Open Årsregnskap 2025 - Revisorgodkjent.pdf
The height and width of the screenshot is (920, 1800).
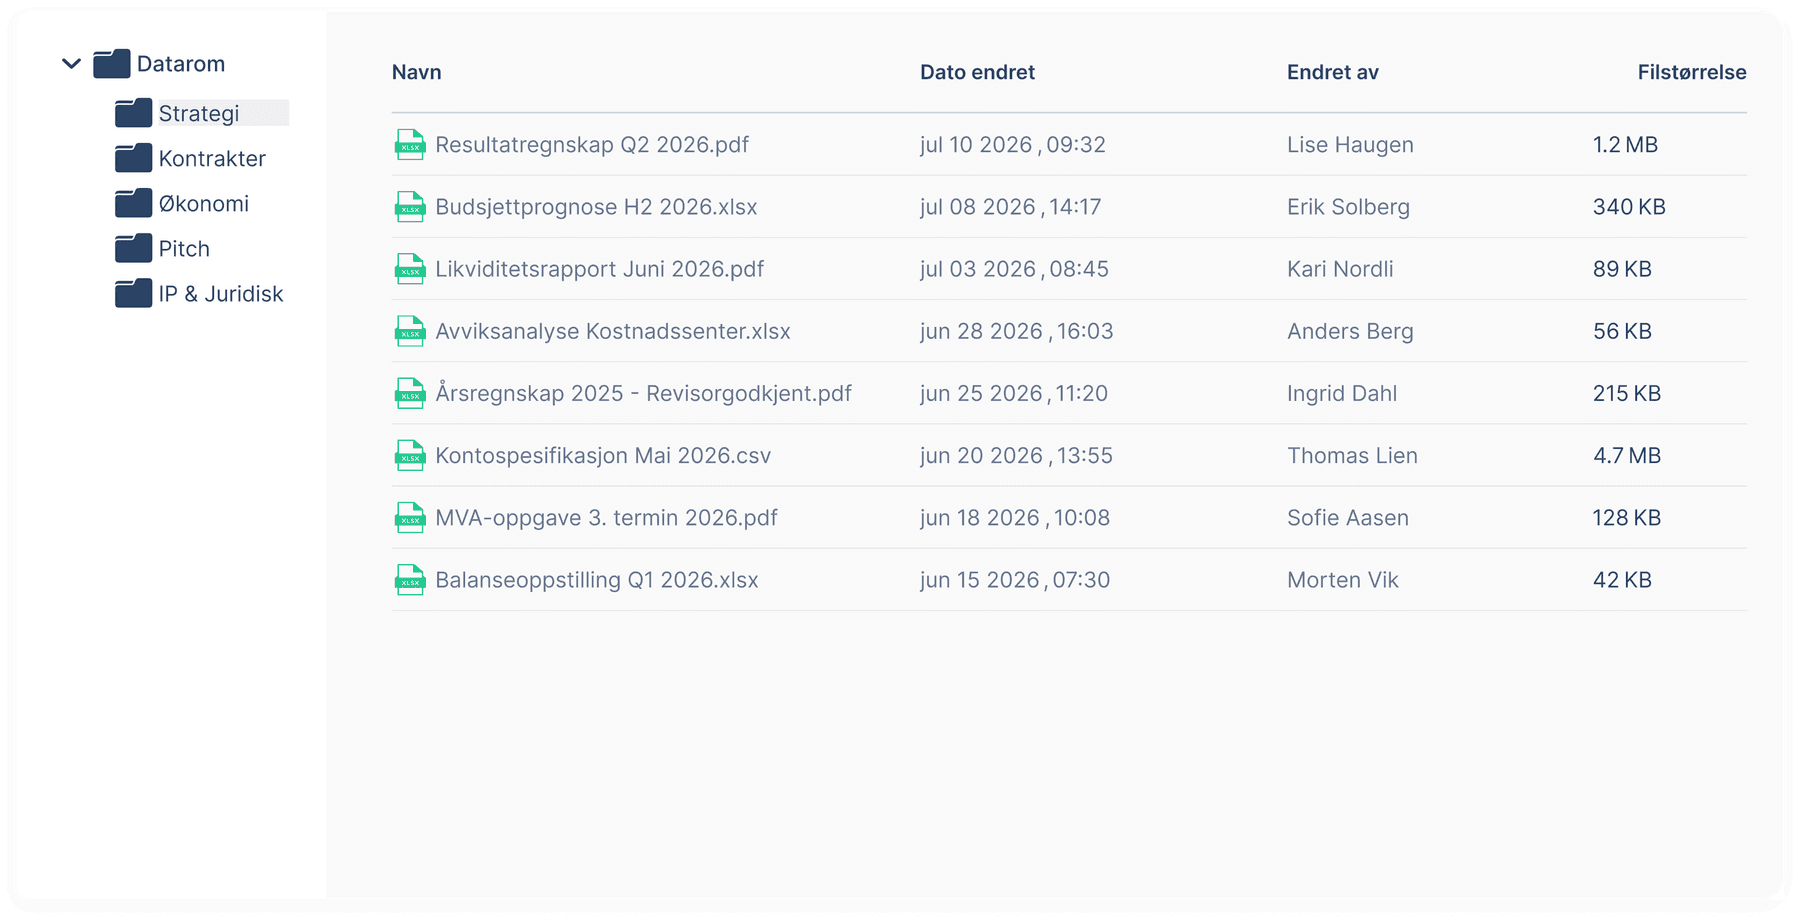click(x=643, y=393)
